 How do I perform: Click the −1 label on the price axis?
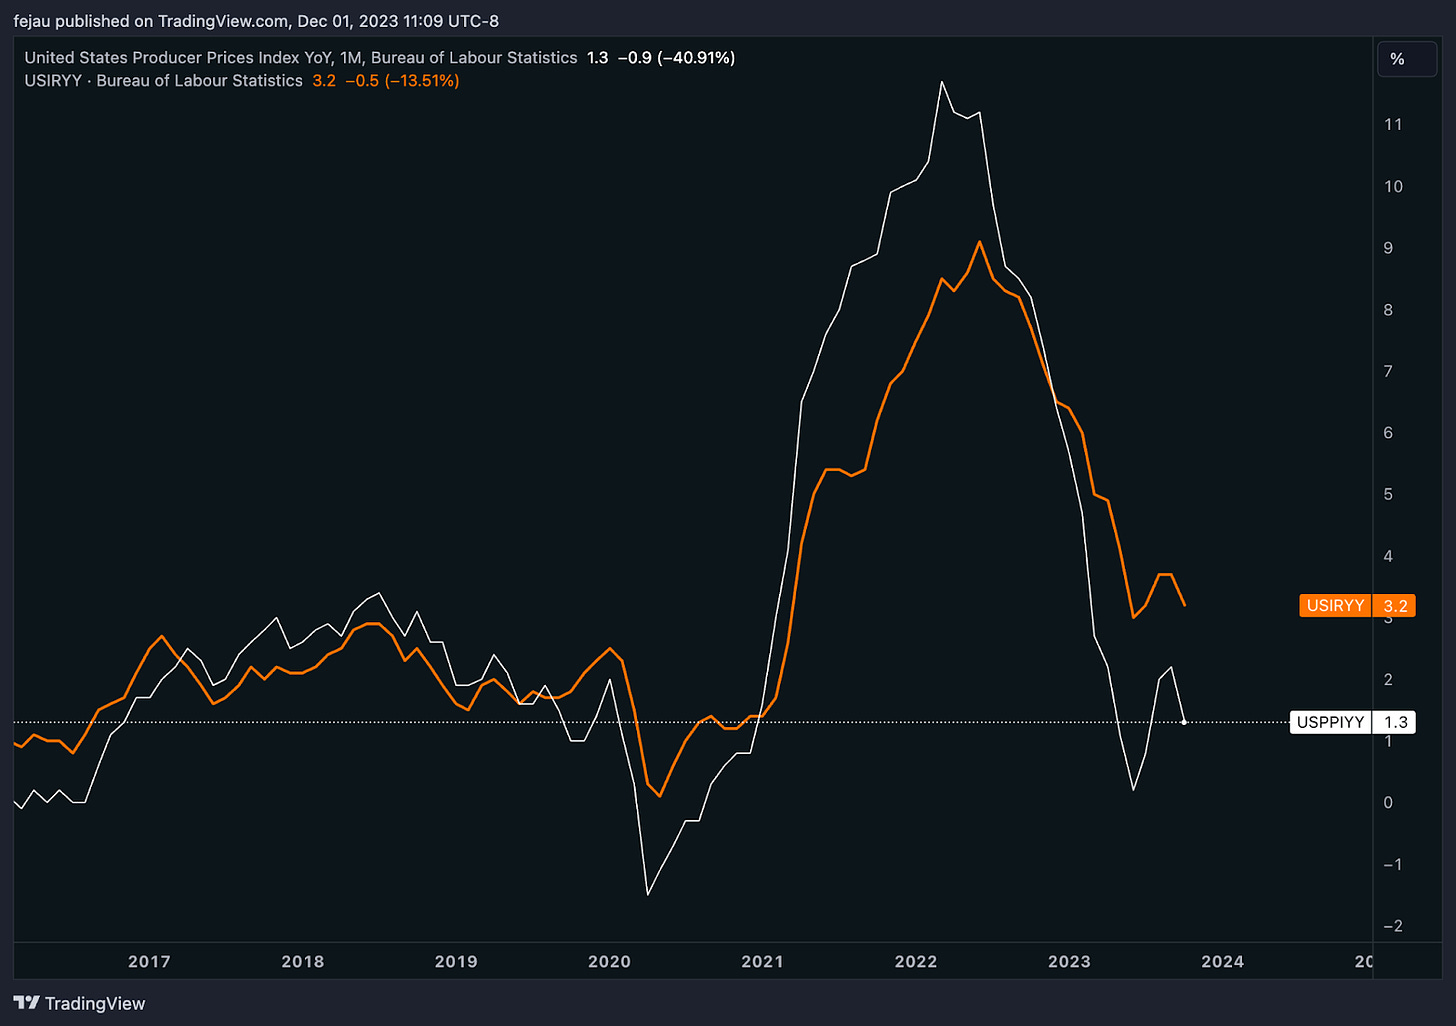pyautogui.click(x=1393, y=865)
